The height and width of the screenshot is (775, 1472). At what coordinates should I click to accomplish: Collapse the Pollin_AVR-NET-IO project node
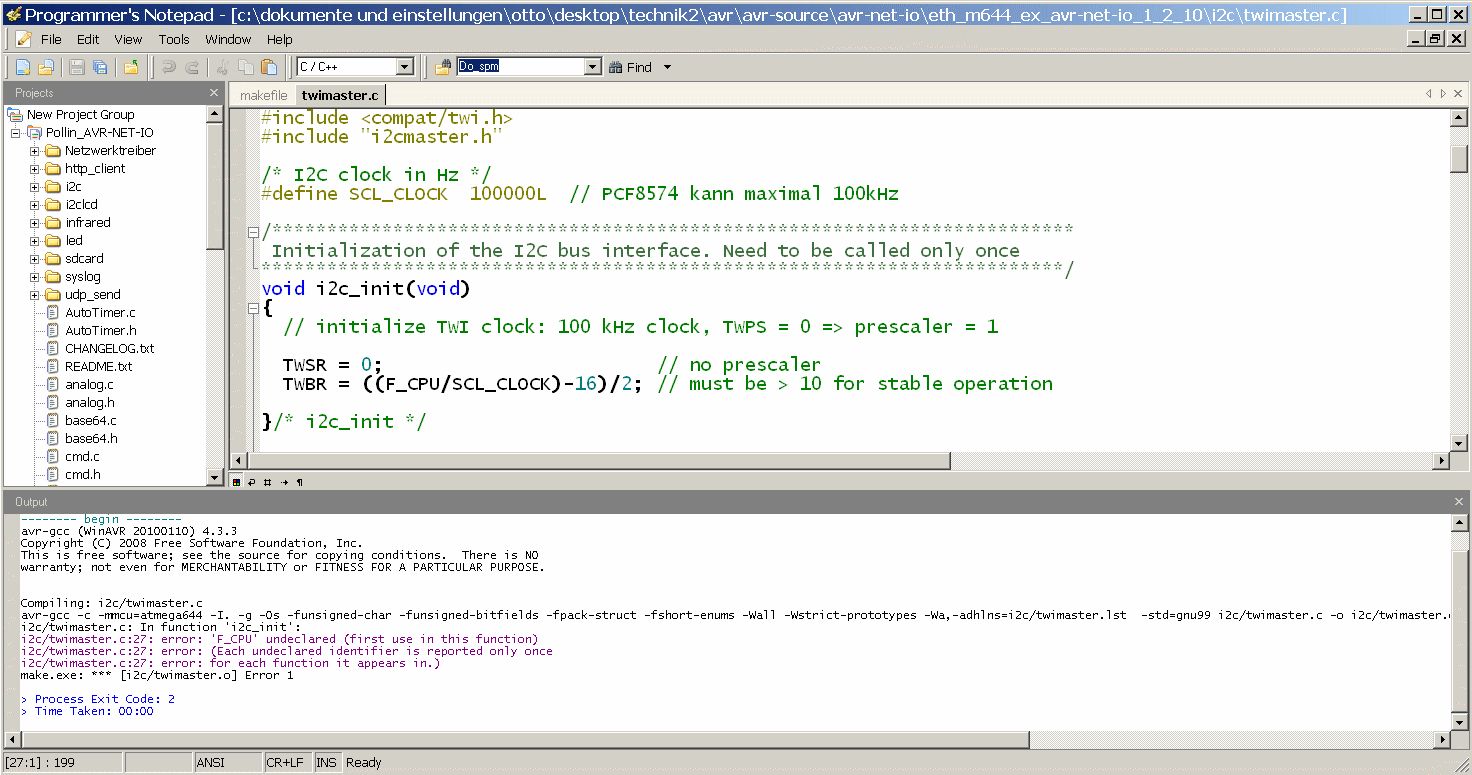pyautogui.click(x=16, y=133)
